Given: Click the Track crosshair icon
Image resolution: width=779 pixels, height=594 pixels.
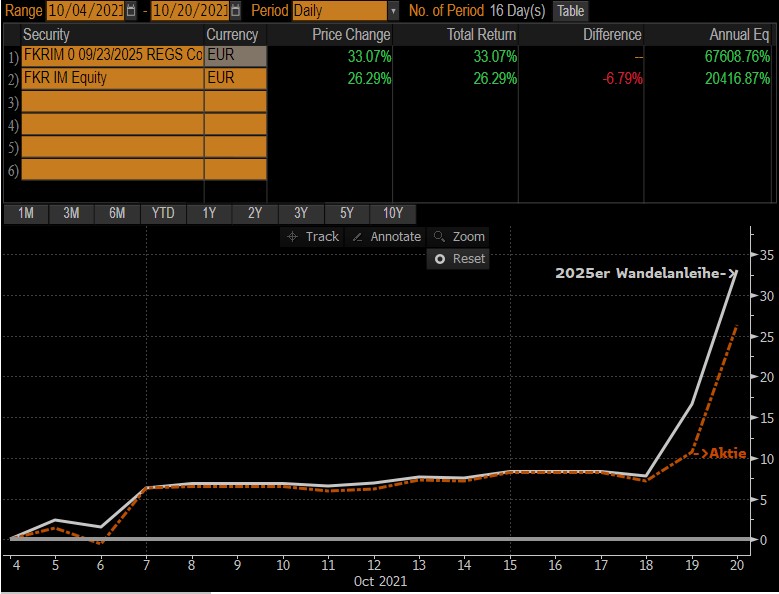Looking at the screenshot, I should (293, 236).
